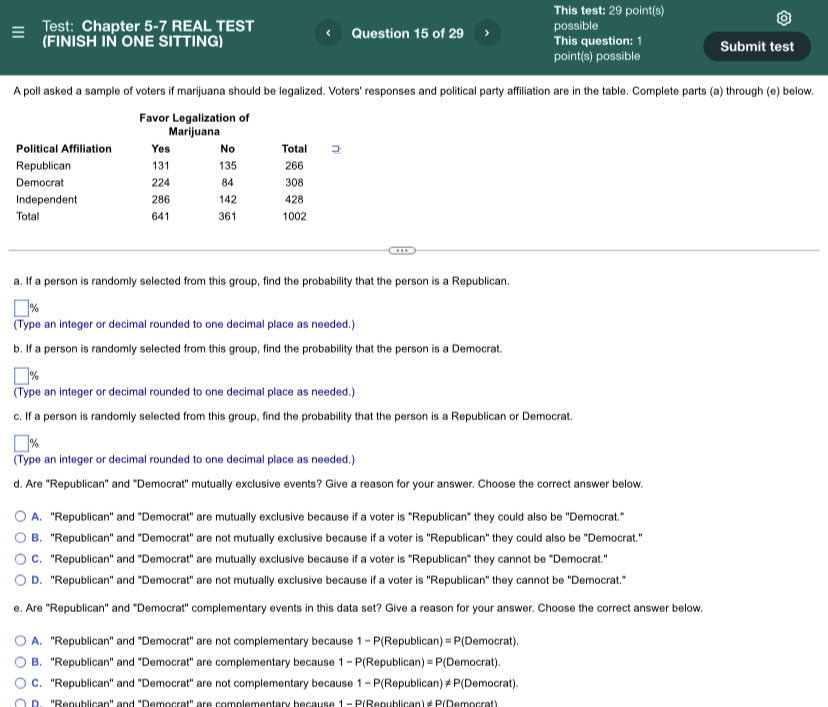The height and width of the screenshot is (707, 828).
Task: Click the value 286 in the table
Action: click(161, 200)
